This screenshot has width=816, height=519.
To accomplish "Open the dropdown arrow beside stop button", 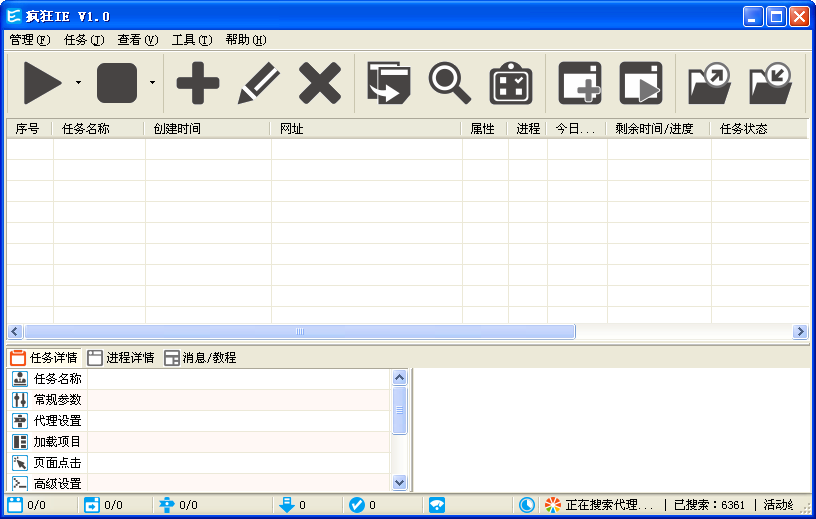I will (152, 82).
